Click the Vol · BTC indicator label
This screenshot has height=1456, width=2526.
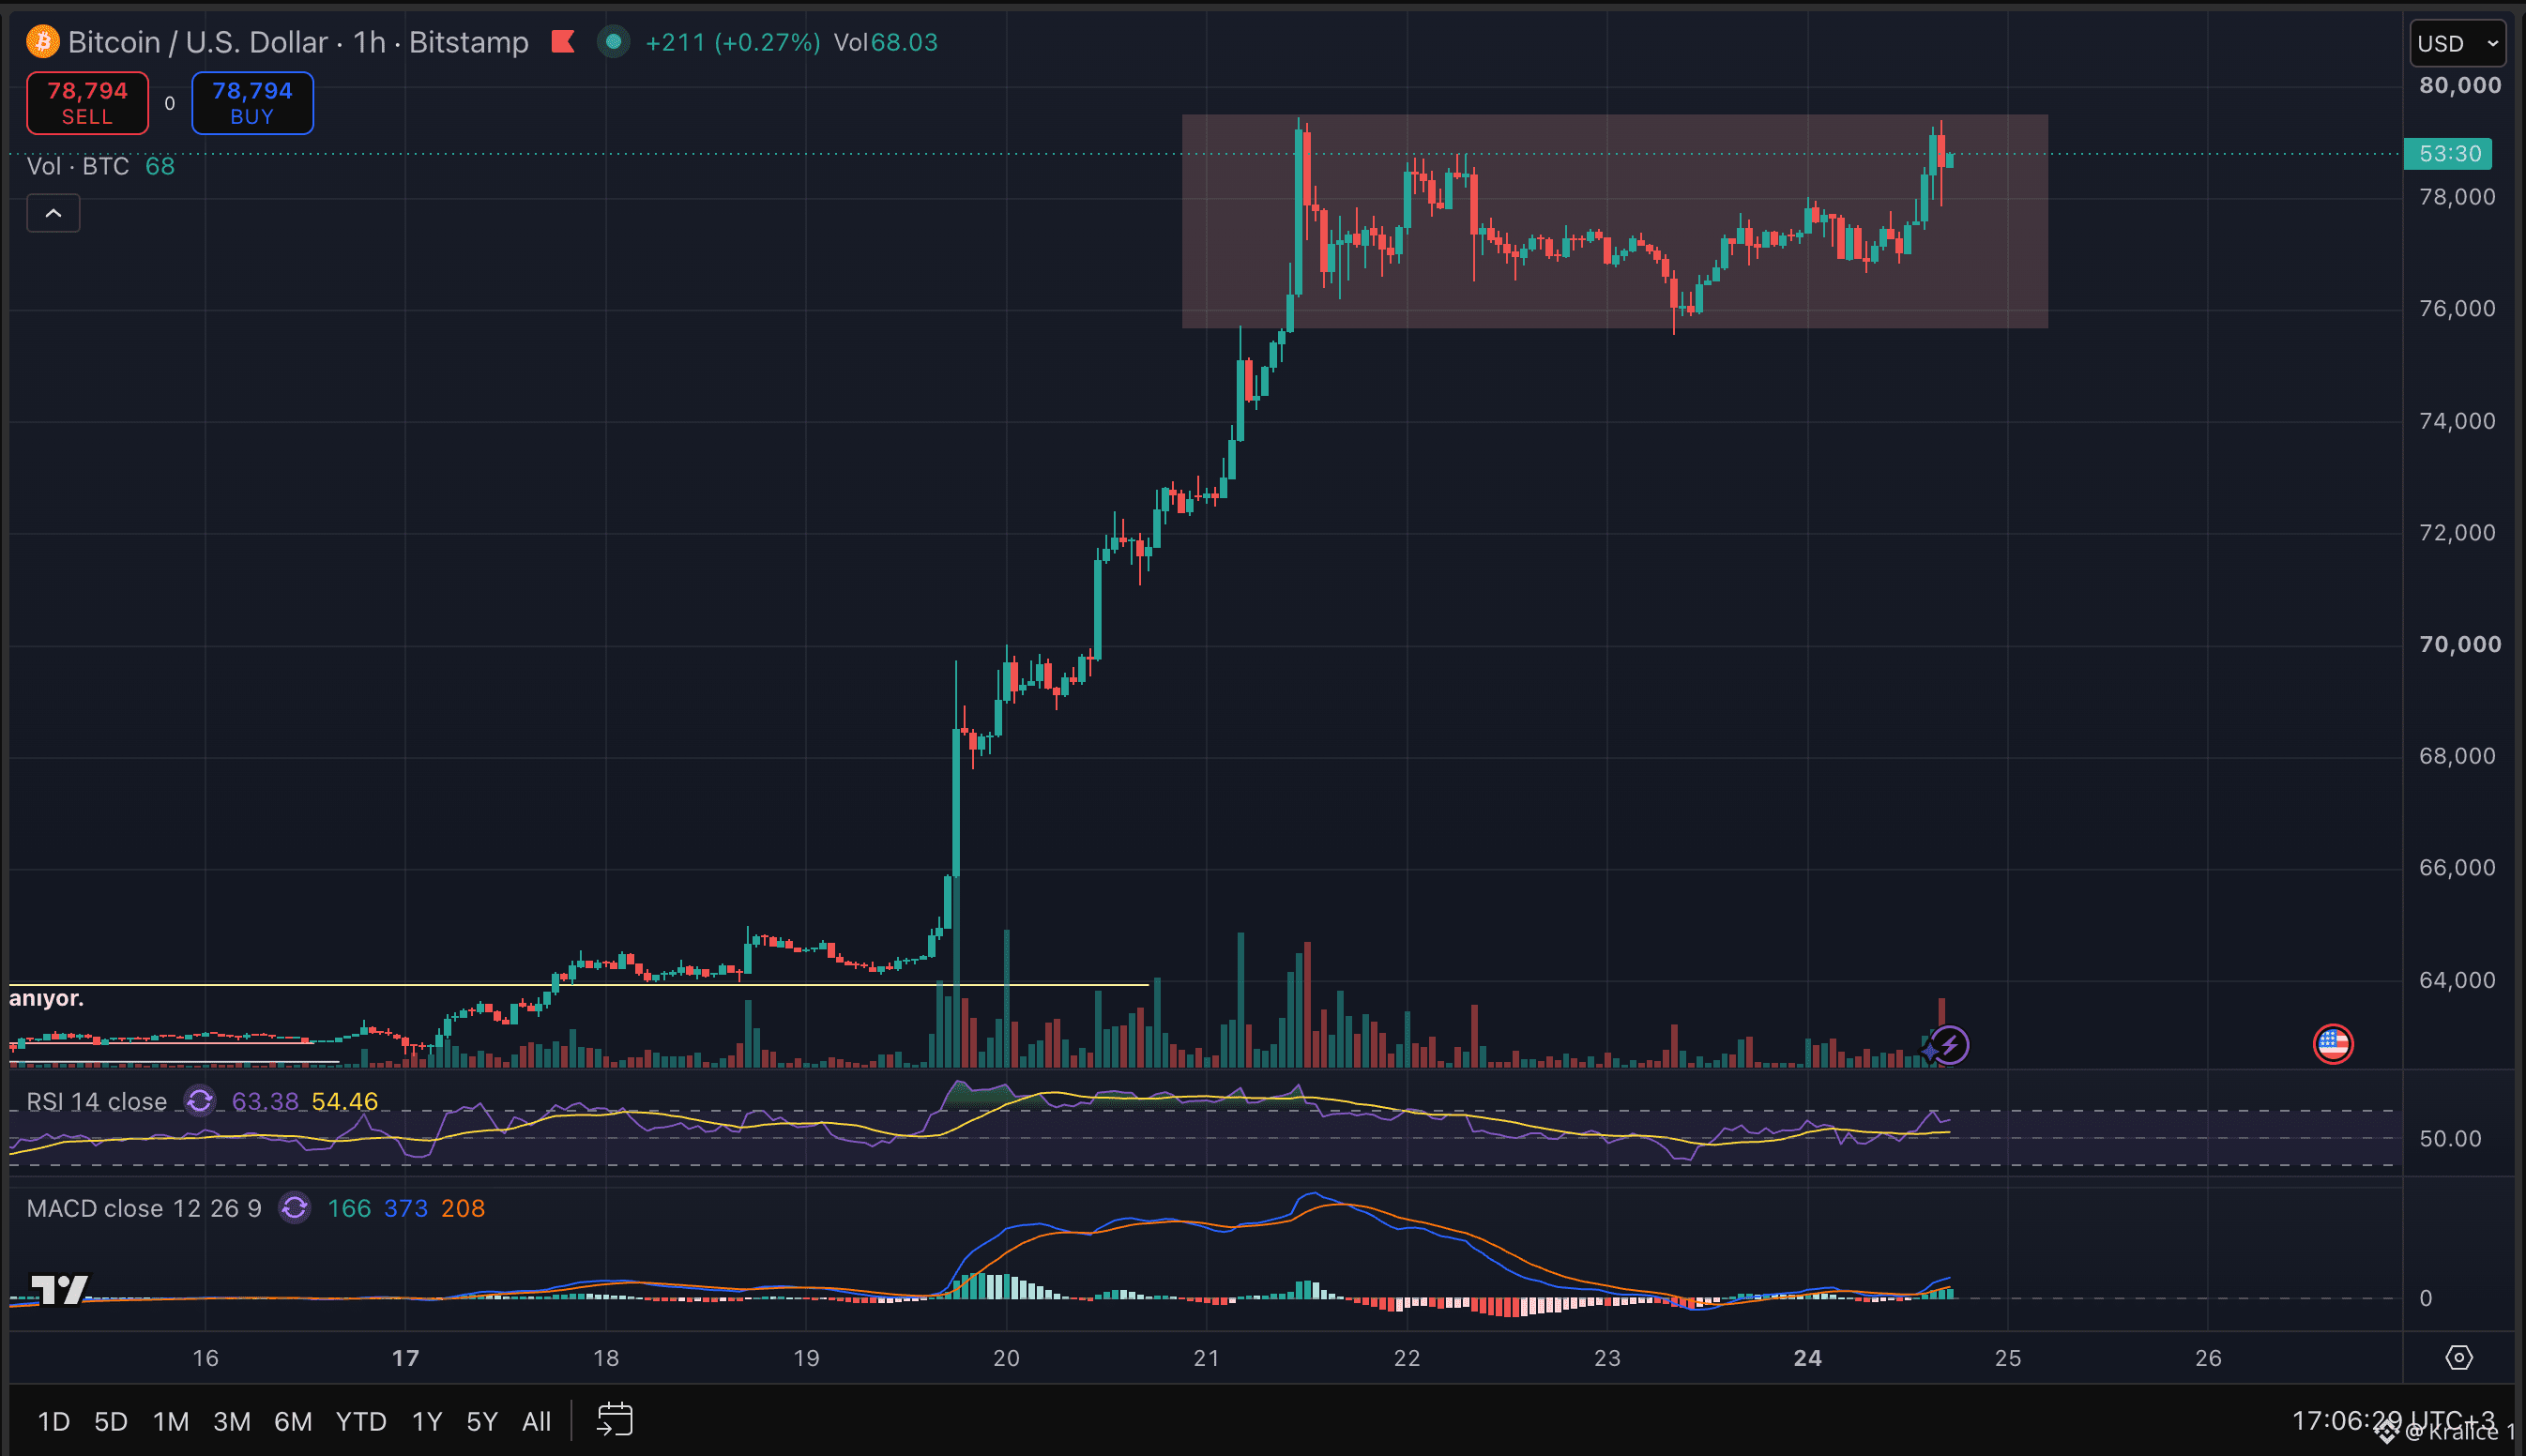(x=78, y=166)
